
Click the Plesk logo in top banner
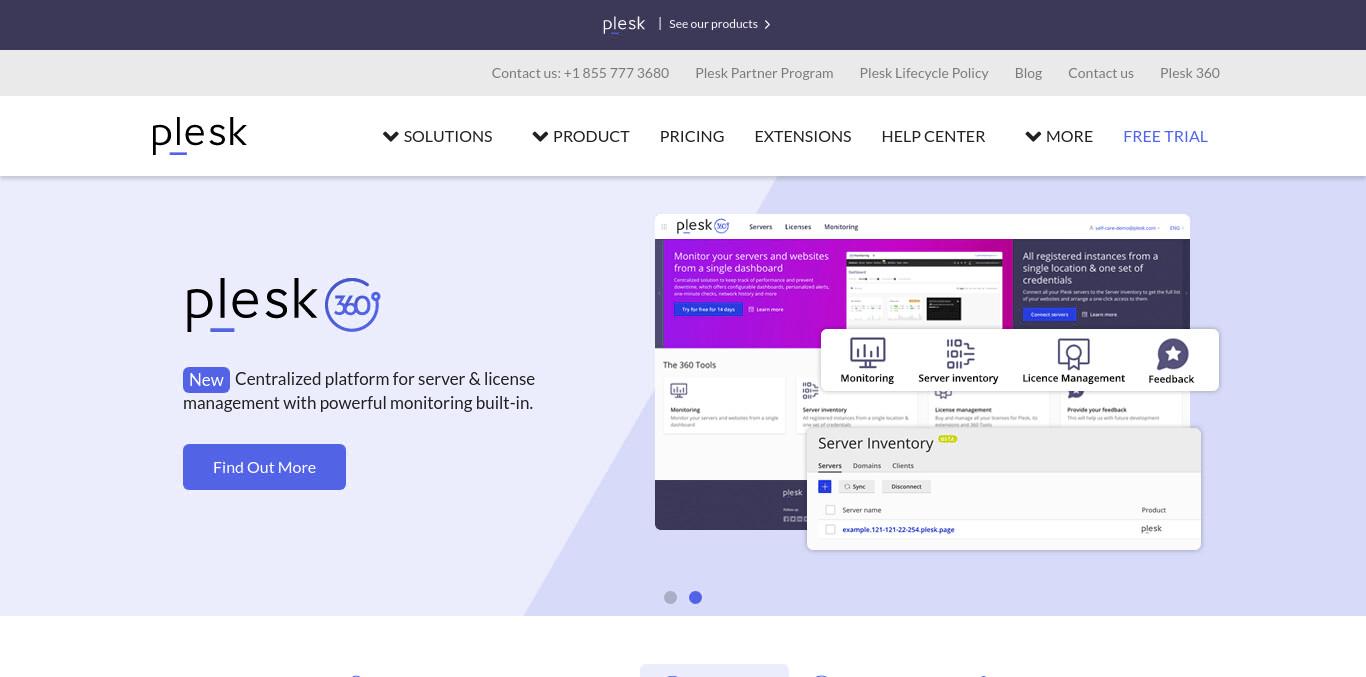pyautogui.click(x=624, y=24)
